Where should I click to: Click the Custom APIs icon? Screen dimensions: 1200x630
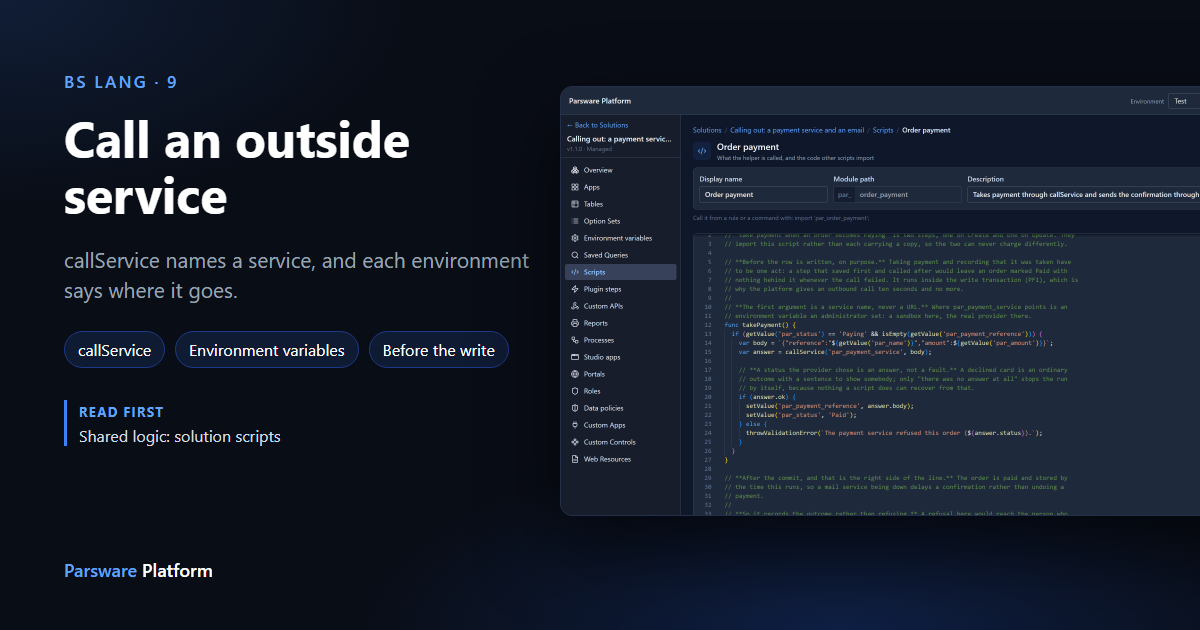point(575,306)
